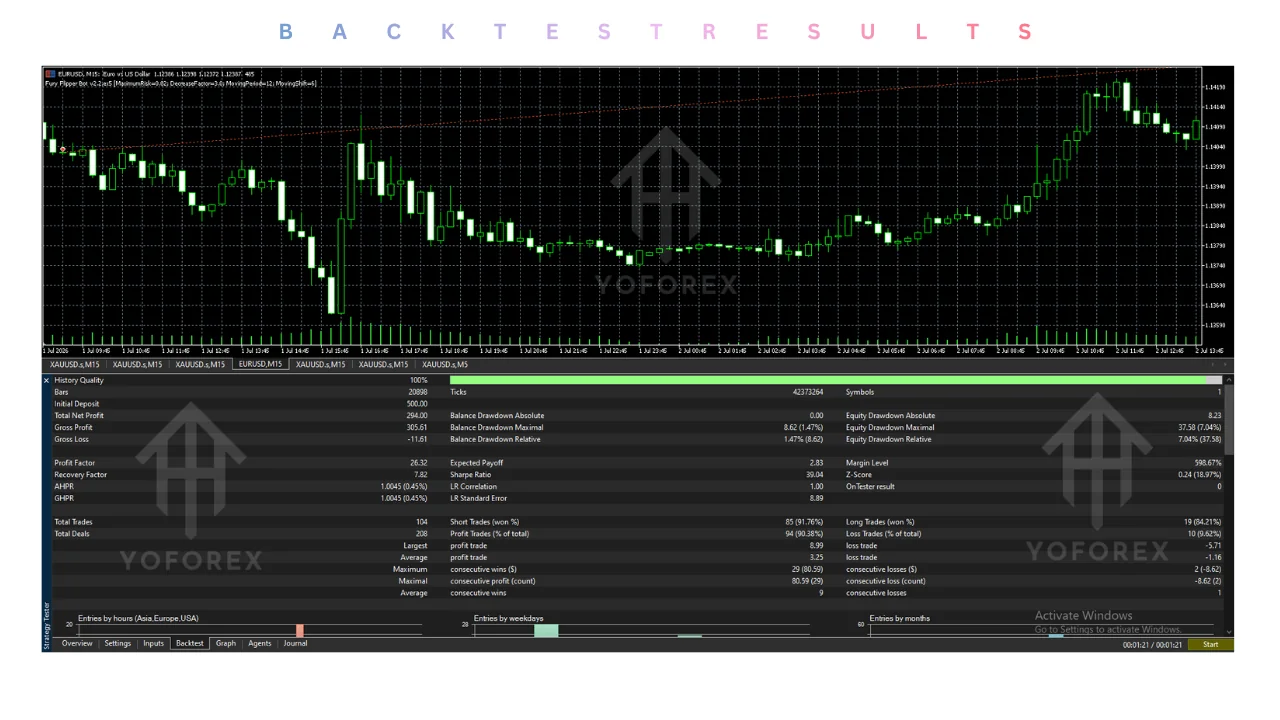Click the Profit Factor value 26.32
The image size is (1280, 720).
click(419, 463)
